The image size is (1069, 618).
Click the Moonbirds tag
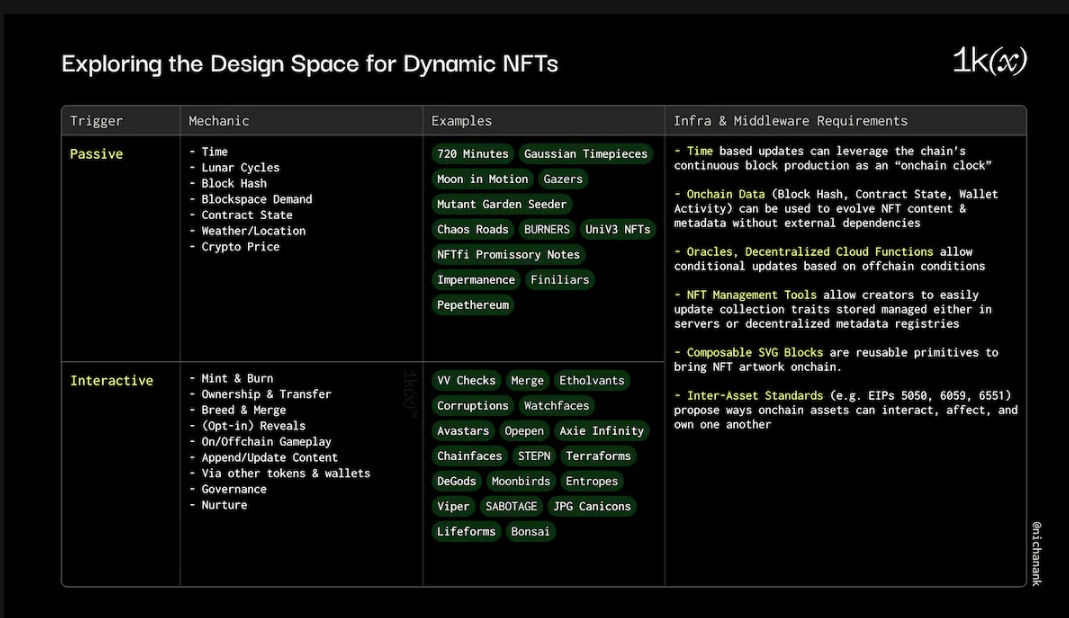click(x=521, y=482)
